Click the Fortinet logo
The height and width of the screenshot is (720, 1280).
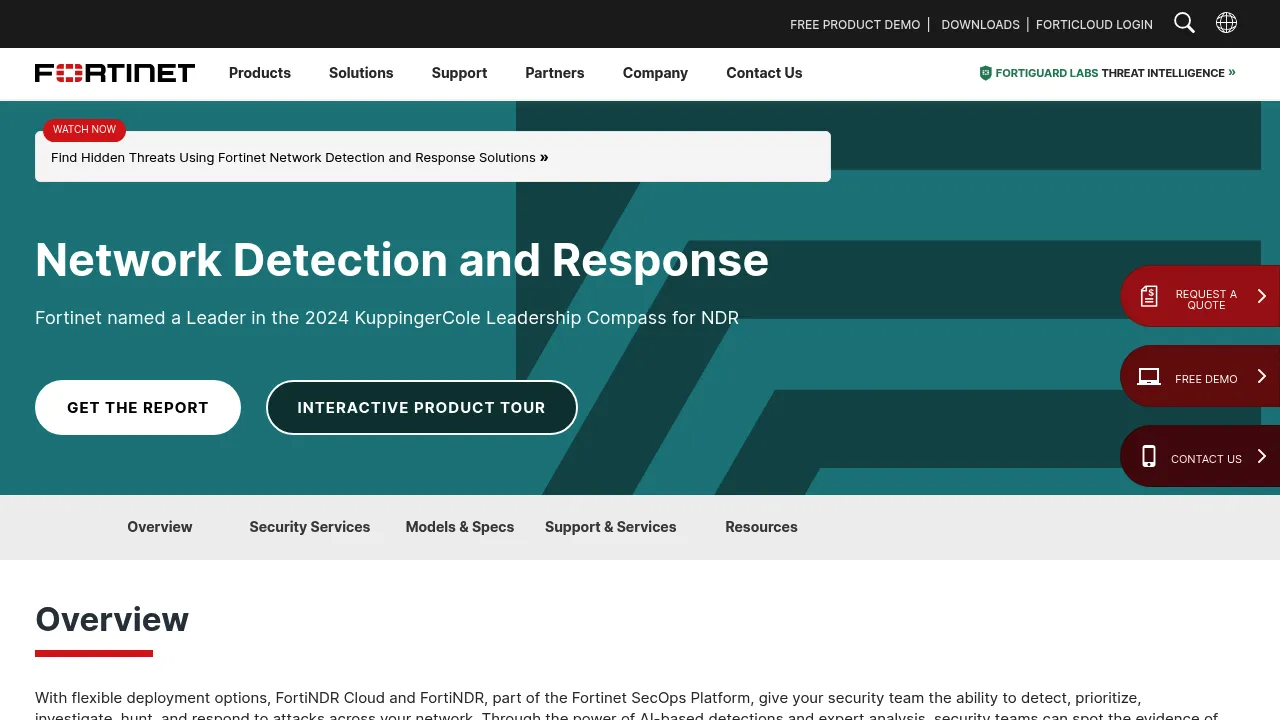click(115, 73)
